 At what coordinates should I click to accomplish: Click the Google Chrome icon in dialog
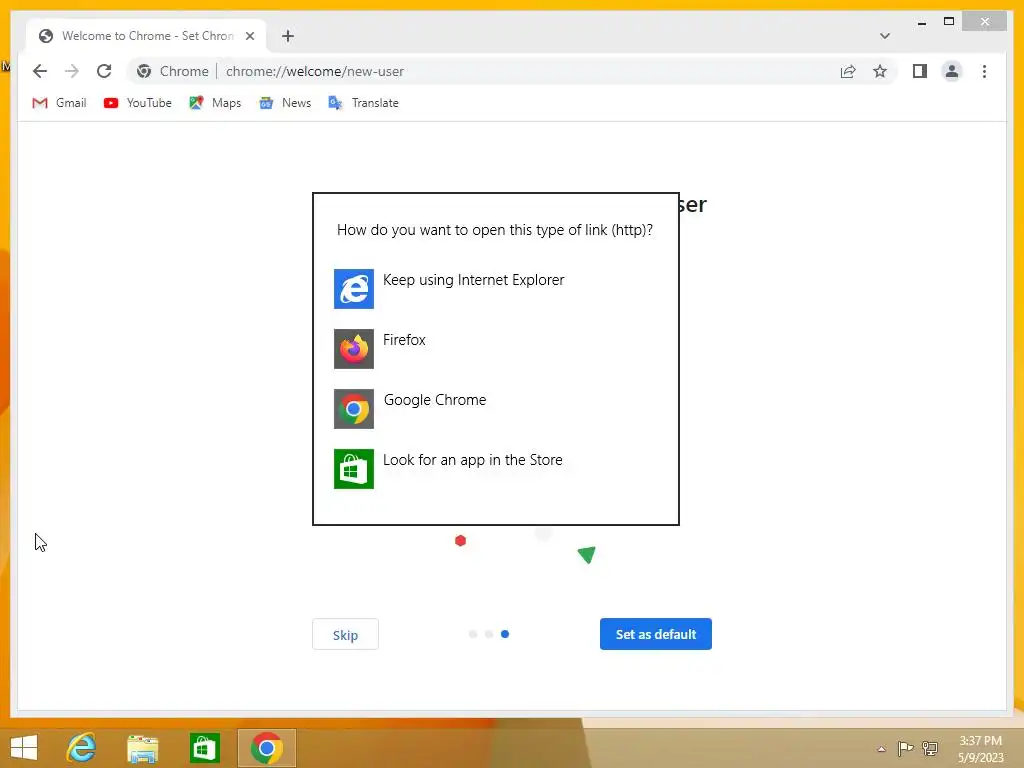pos(354,409)
